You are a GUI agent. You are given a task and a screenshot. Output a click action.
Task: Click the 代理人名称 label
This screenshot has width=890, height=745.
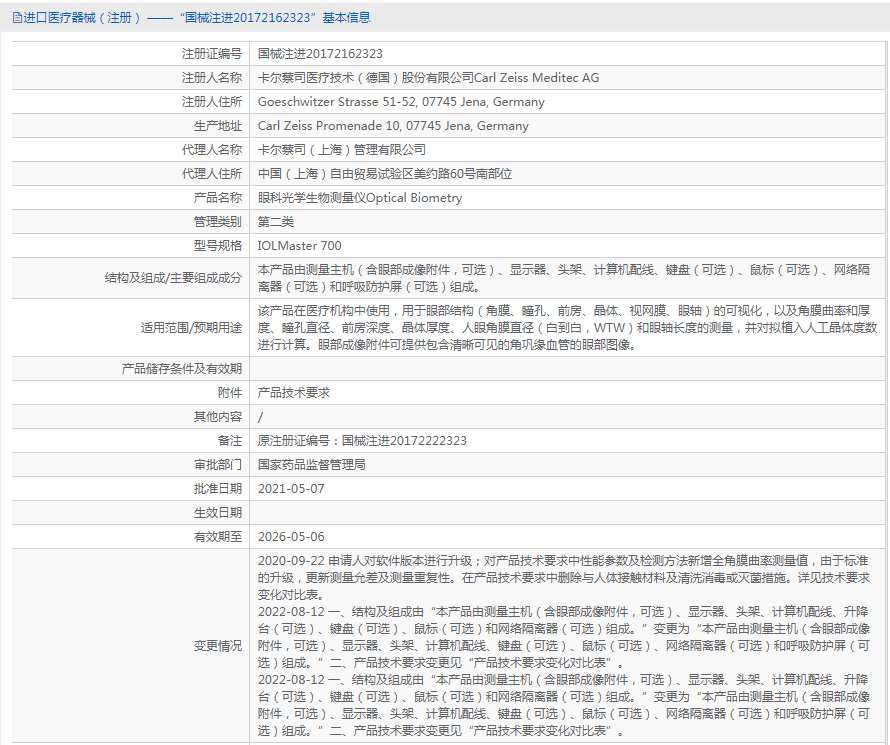point(211,150)
